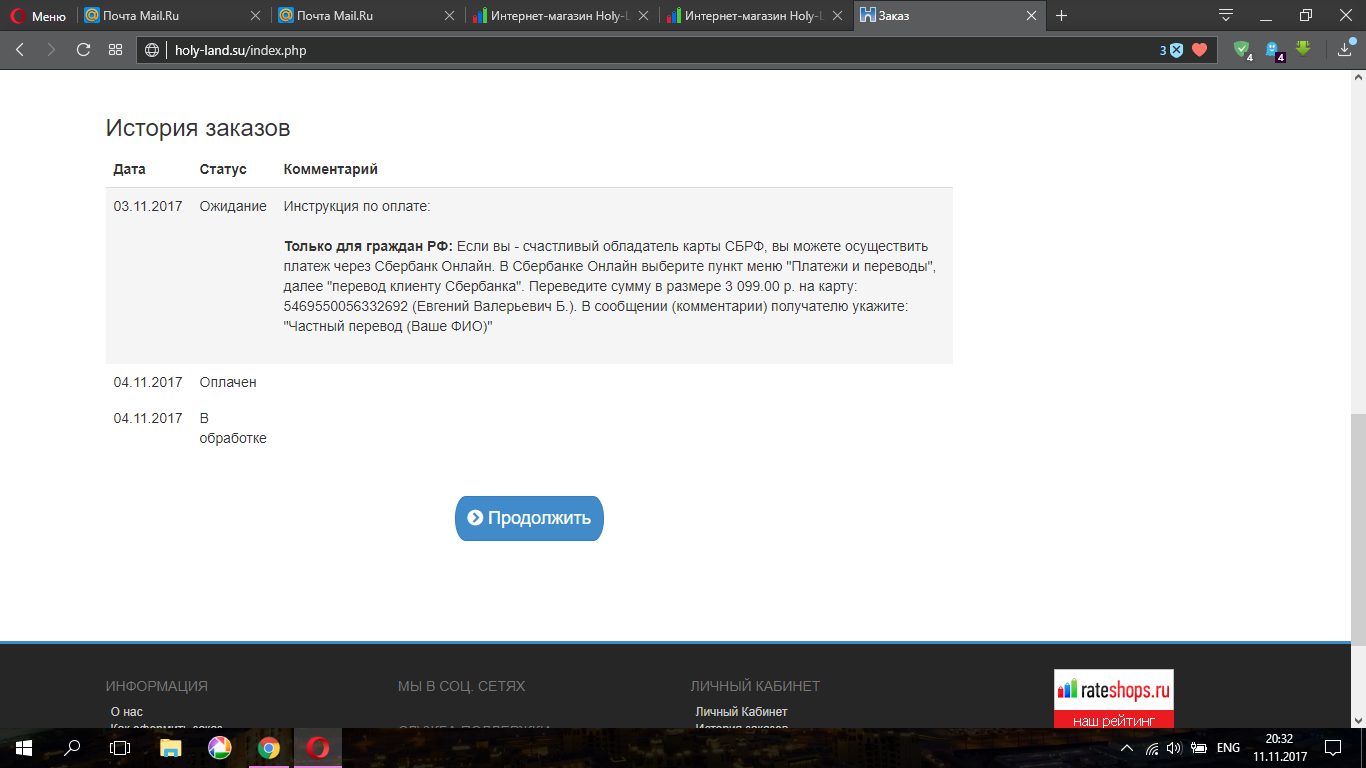Click the Opera icon on the taskbar
Screen dimensions: 1366x768
318,748
